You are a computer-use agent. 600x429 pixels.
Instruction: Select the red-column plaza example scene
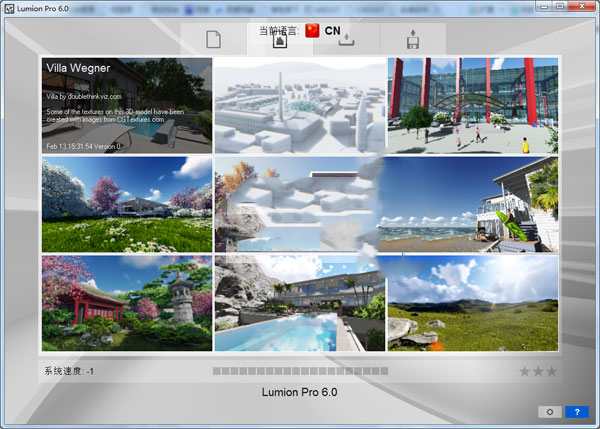pyautogui.click(x=472, y=105)
